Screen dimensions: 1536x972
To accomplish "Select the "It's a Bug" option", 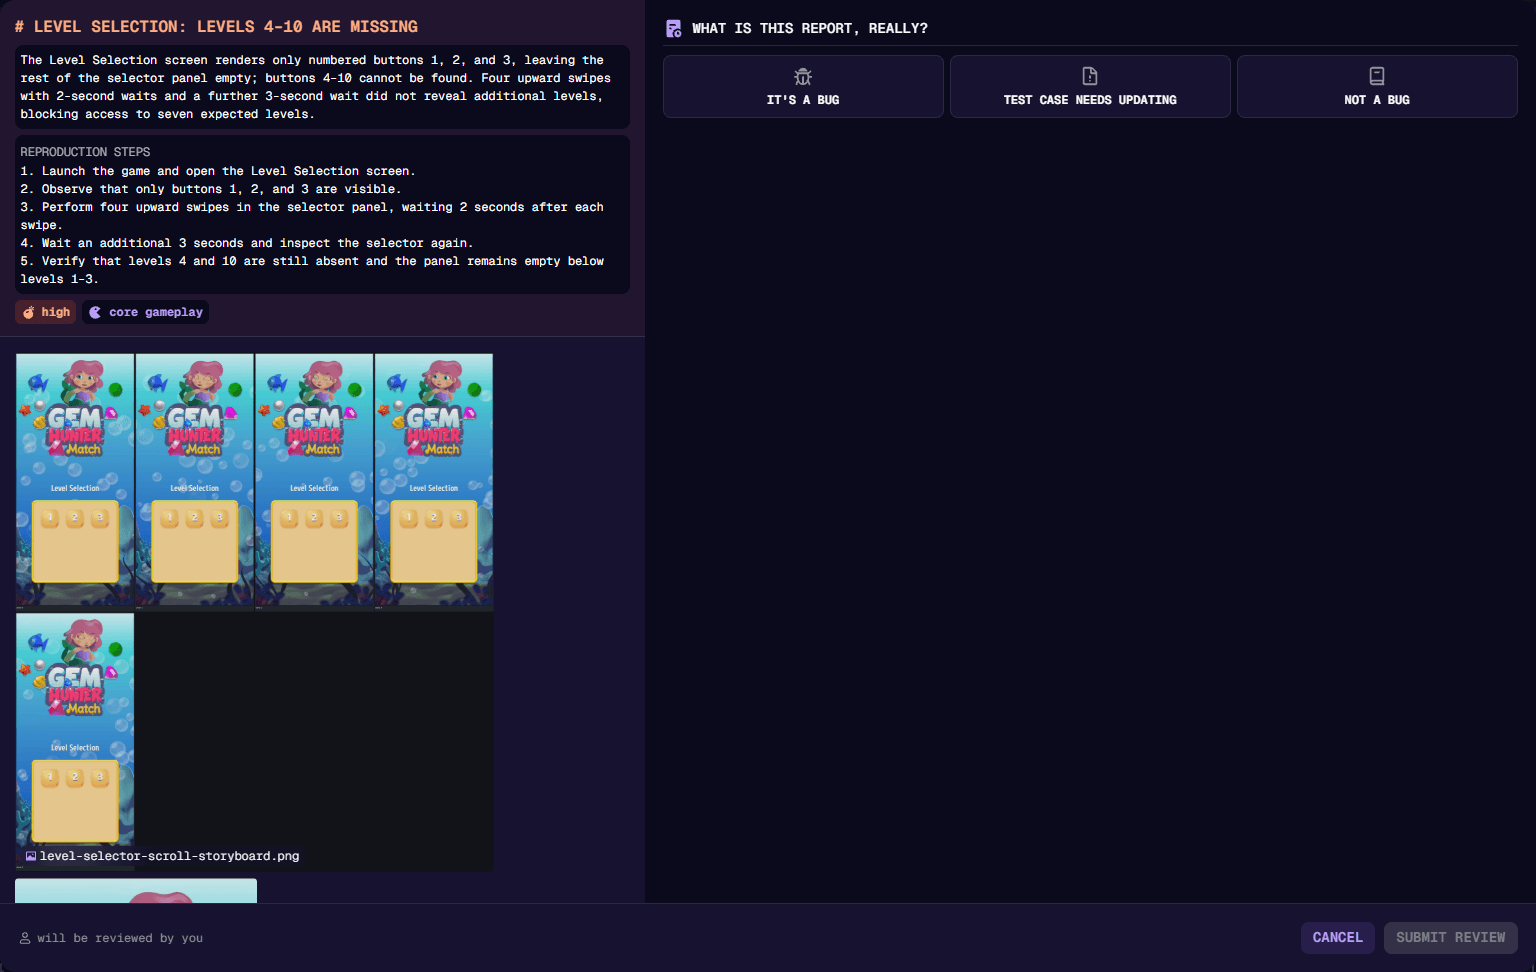I will [x=803, y=87].
